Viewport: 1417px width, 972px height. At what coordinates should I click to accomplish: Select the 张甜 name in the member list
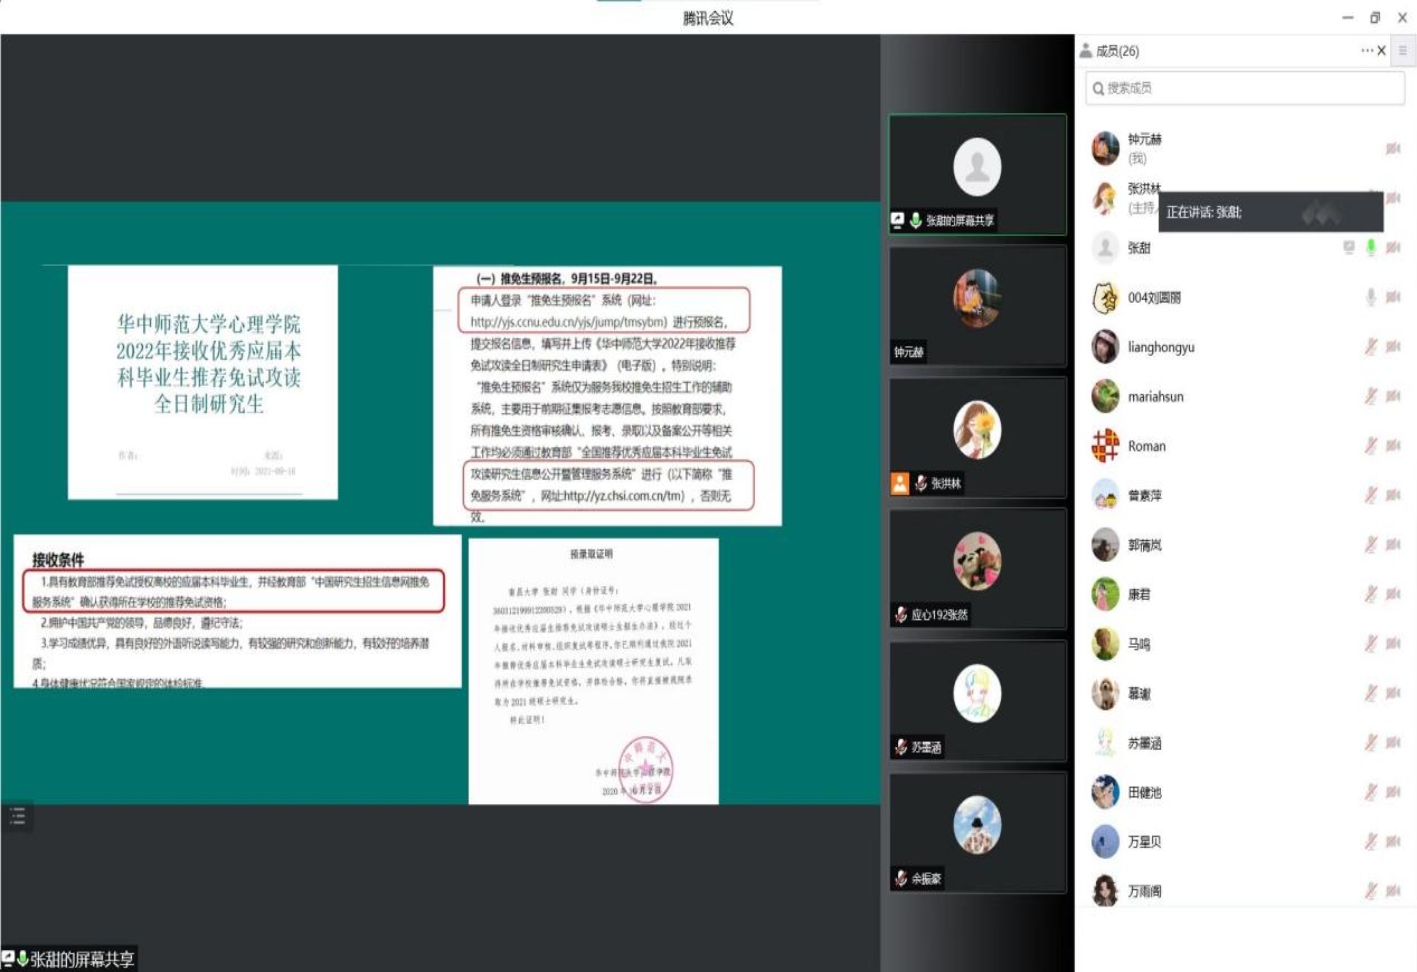pyautogui.click(x=1139, y=248)
